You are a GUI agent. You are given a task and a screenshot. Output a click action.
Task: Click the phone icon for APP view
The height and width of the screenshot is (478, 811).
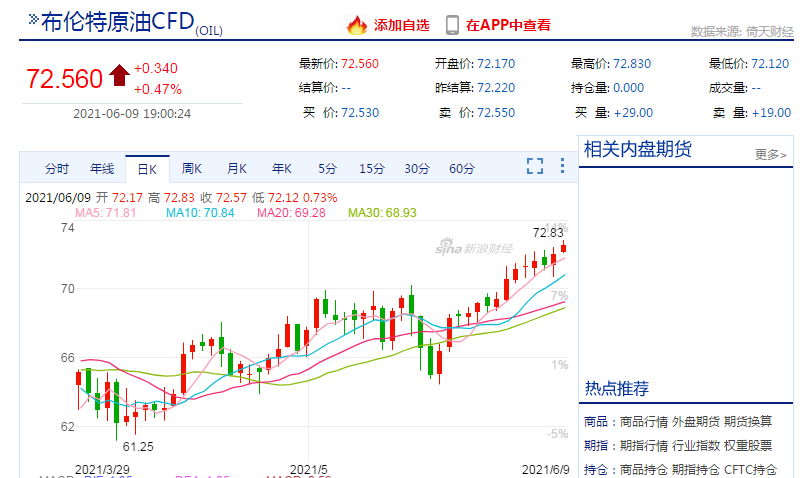click(x=452, y=25)
